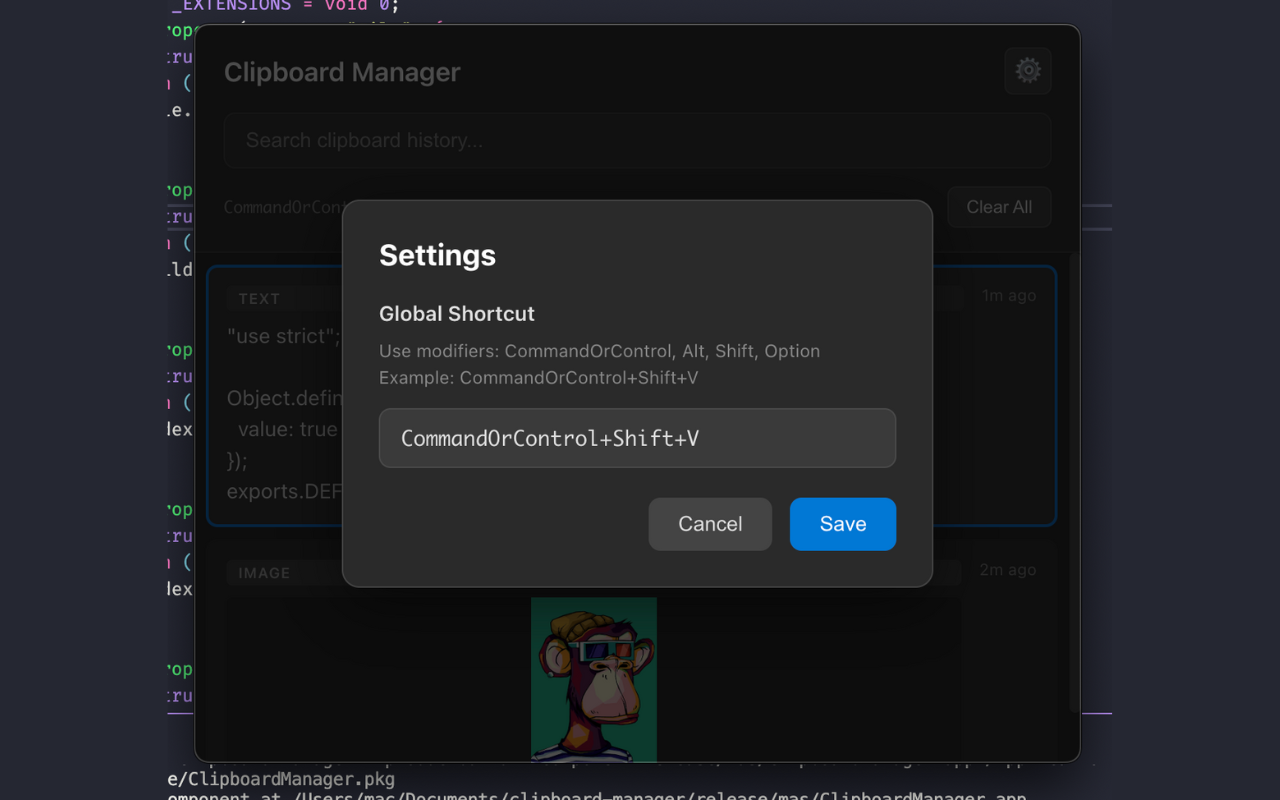Click the TEXT type badge
Viewport: 1280px width, 800px height.
(259, 298)
